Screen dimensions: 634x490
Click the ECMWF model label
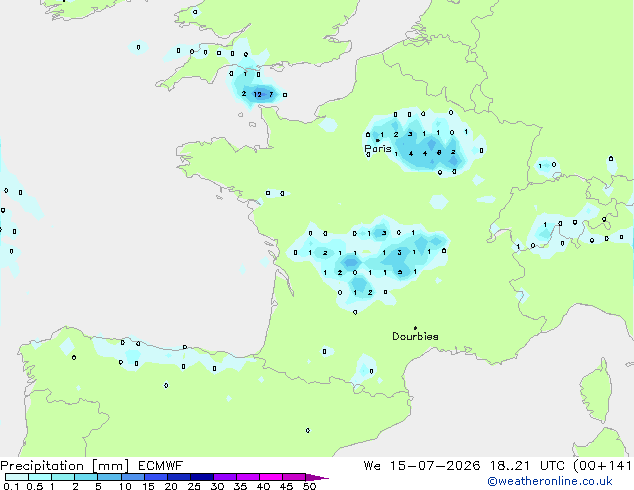tap(161, 466)
